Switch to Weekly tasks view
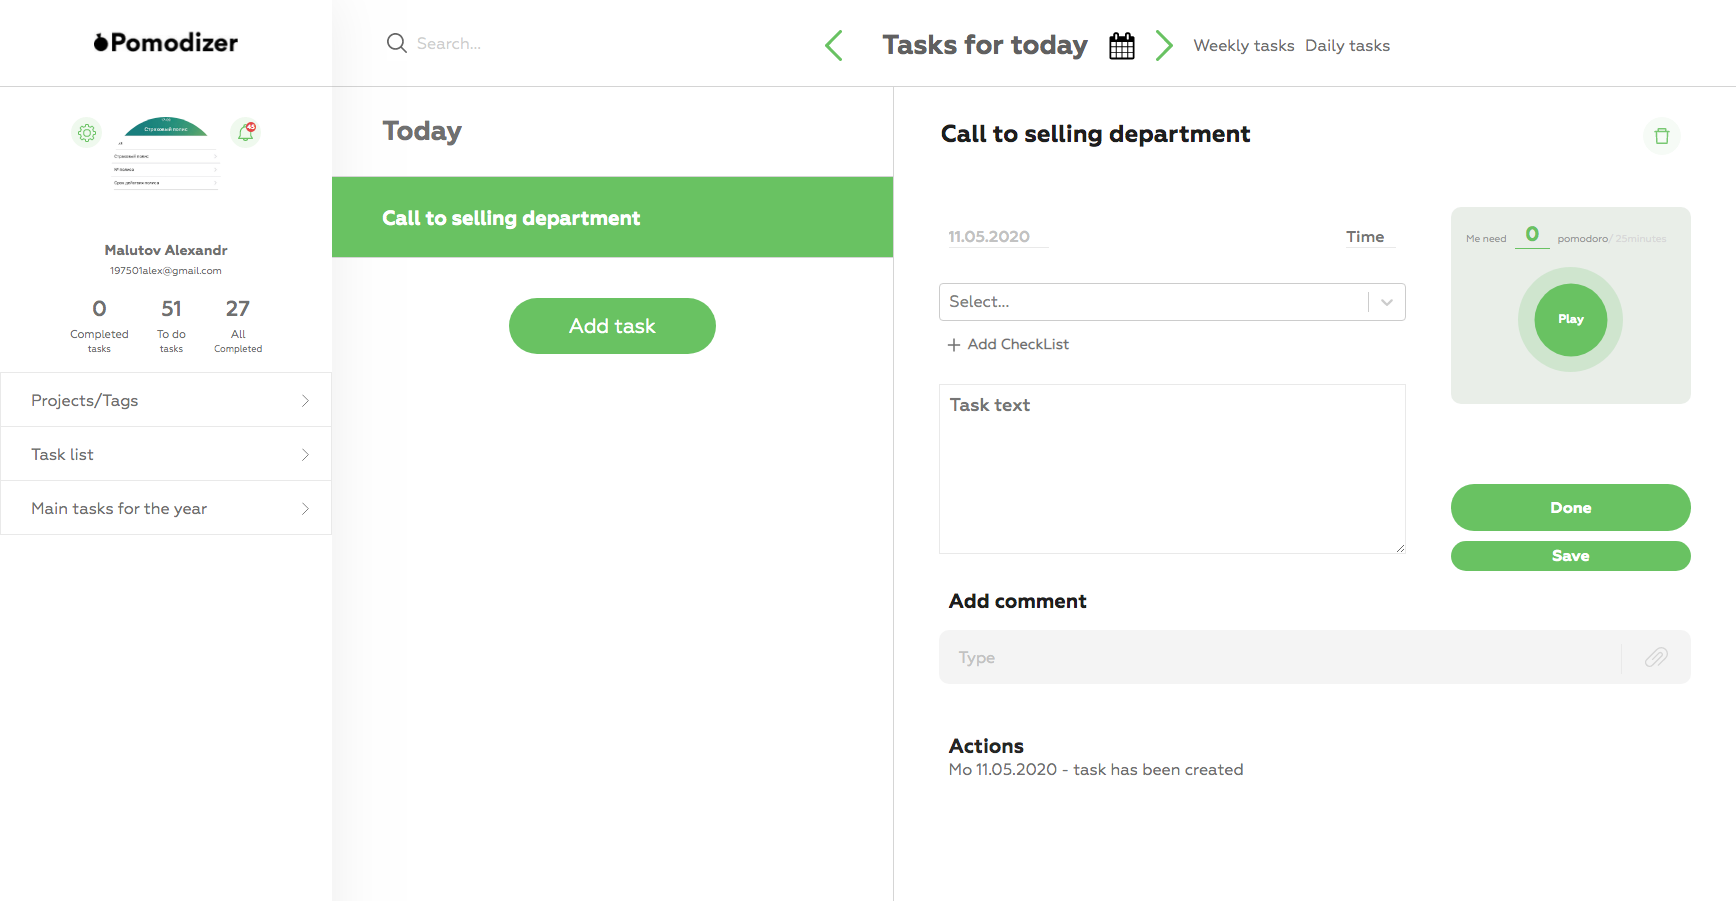The height and width of the screenshot is (901, 1736). tap(1243, 46)
